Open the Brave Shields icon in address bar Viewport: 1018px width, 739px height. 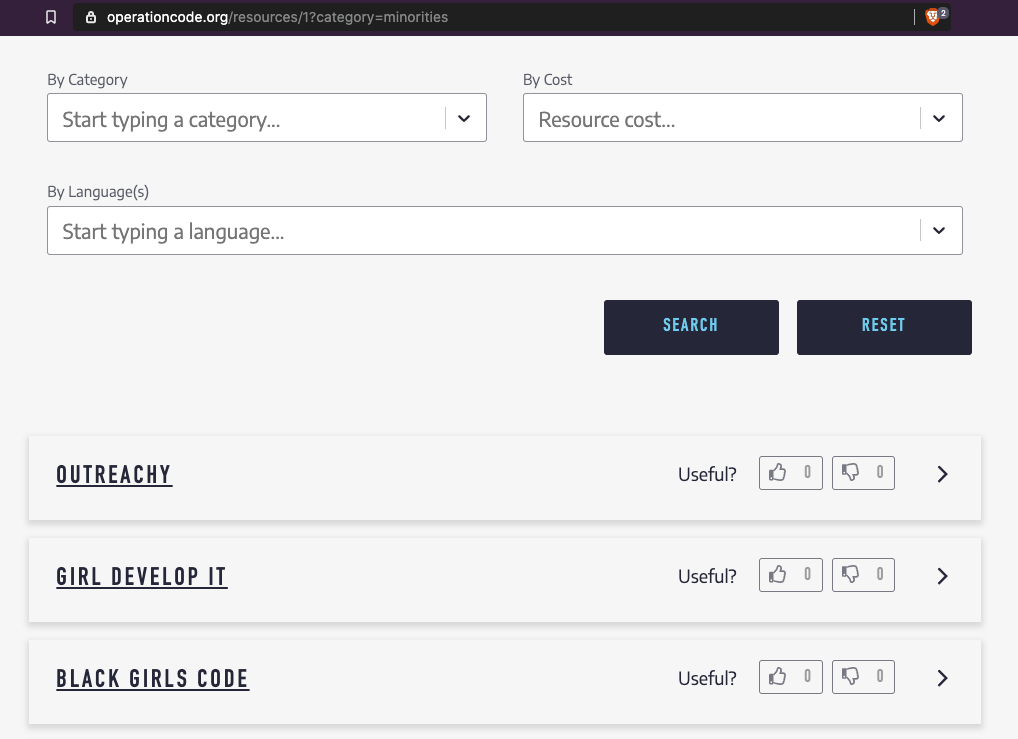click(x=931, y=17)
